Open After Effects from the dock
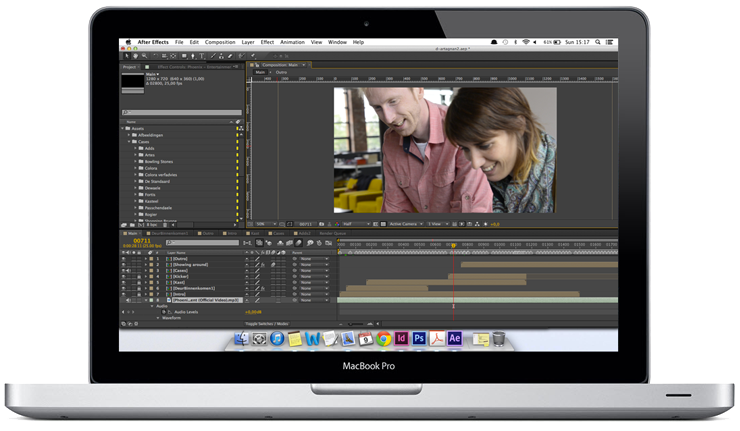Image resolution: width=740 pixels, height=431 pixels. 454,338
